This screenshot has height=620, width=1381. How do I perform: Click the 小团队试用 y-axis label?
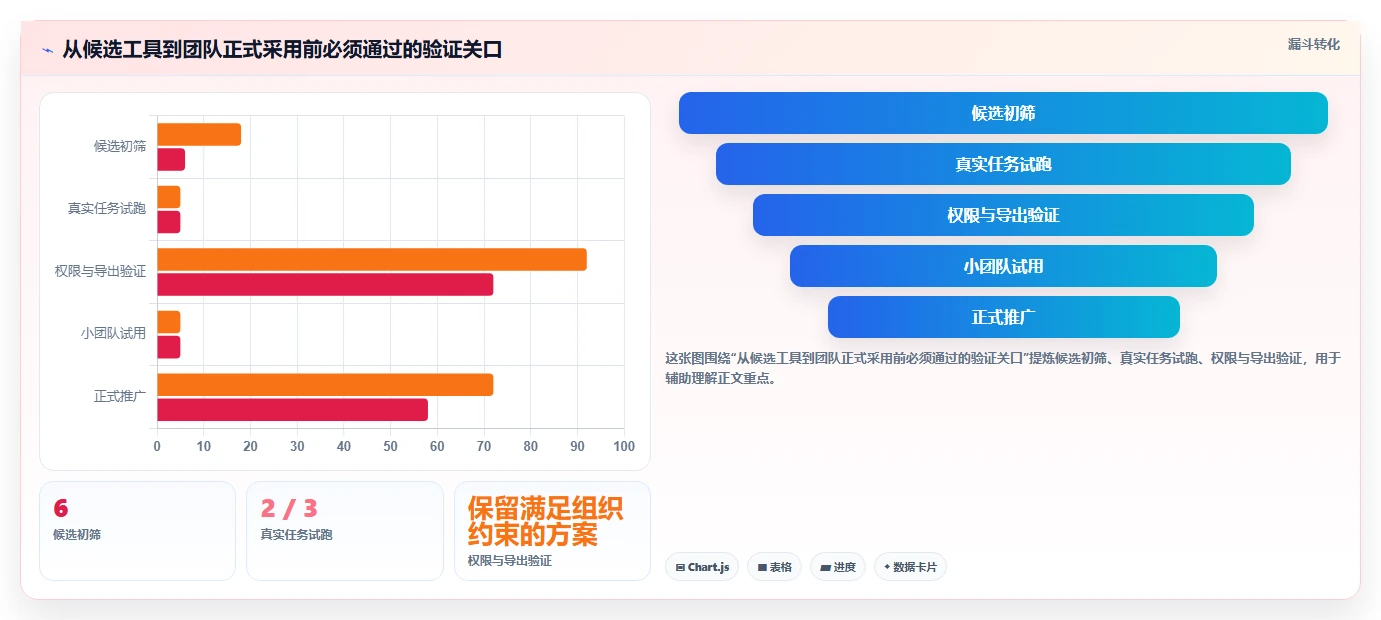tap(114, 334)
